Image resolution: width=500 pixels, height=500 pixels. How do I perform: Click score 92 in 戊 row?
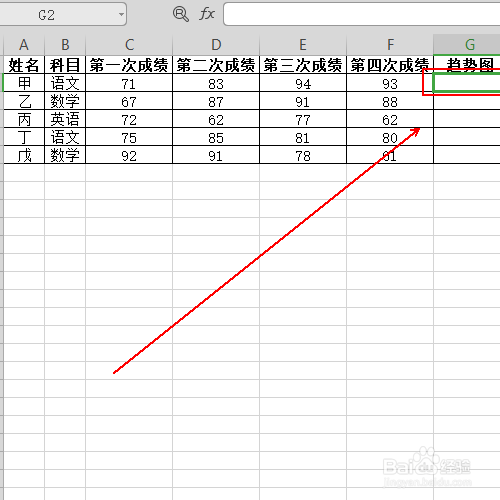[x=129, y=155]
